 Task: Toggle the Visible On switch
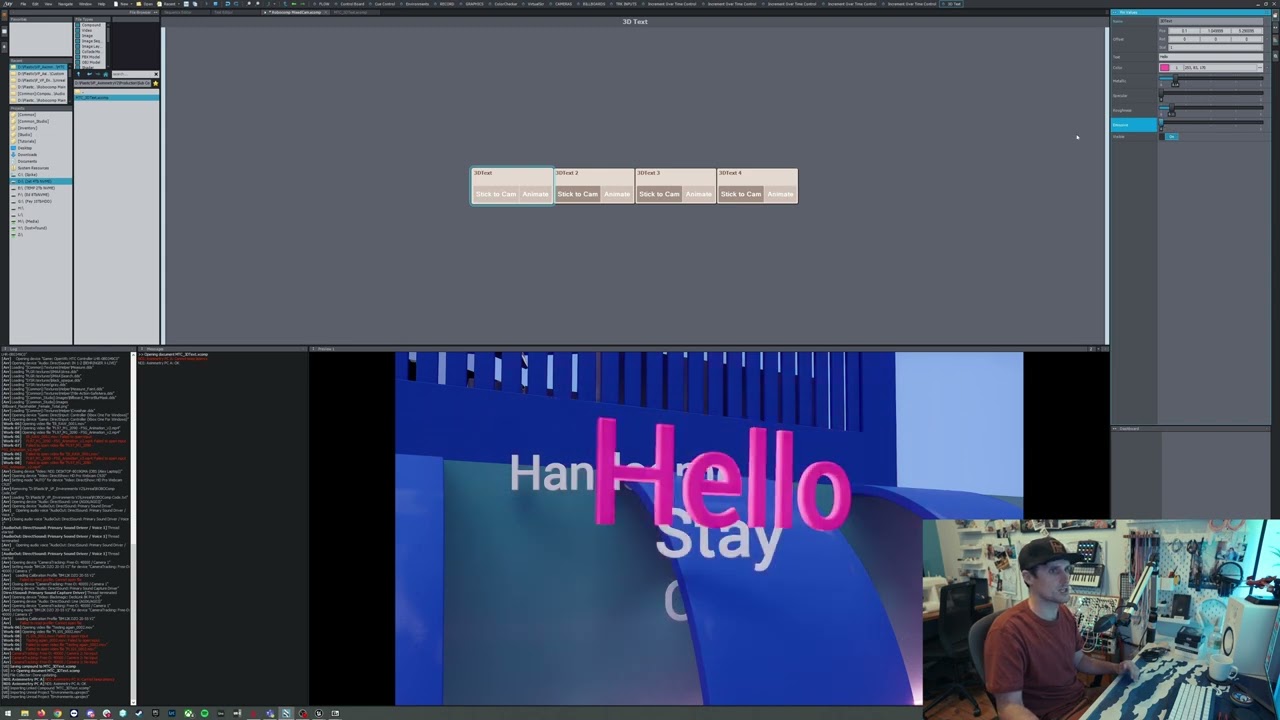[x=1171, y=137]
